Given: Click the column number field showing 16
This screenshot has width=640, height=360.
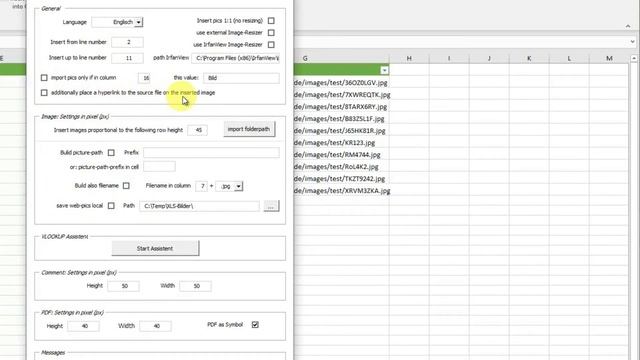Looking at the screenshot, I should click(144, 78).
